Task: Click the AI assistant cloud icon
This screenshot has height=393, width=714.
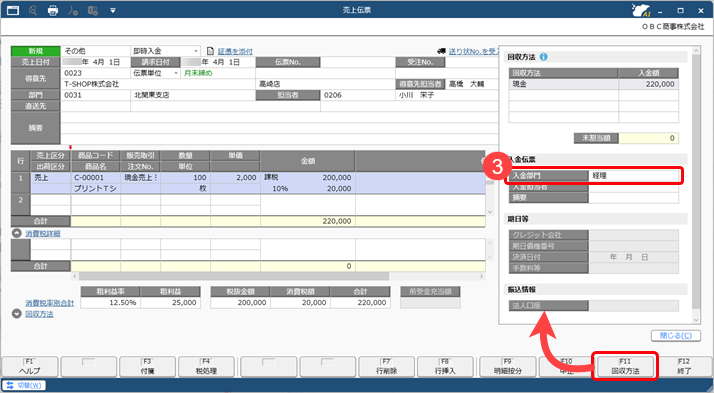Action: tap(642, 10)
